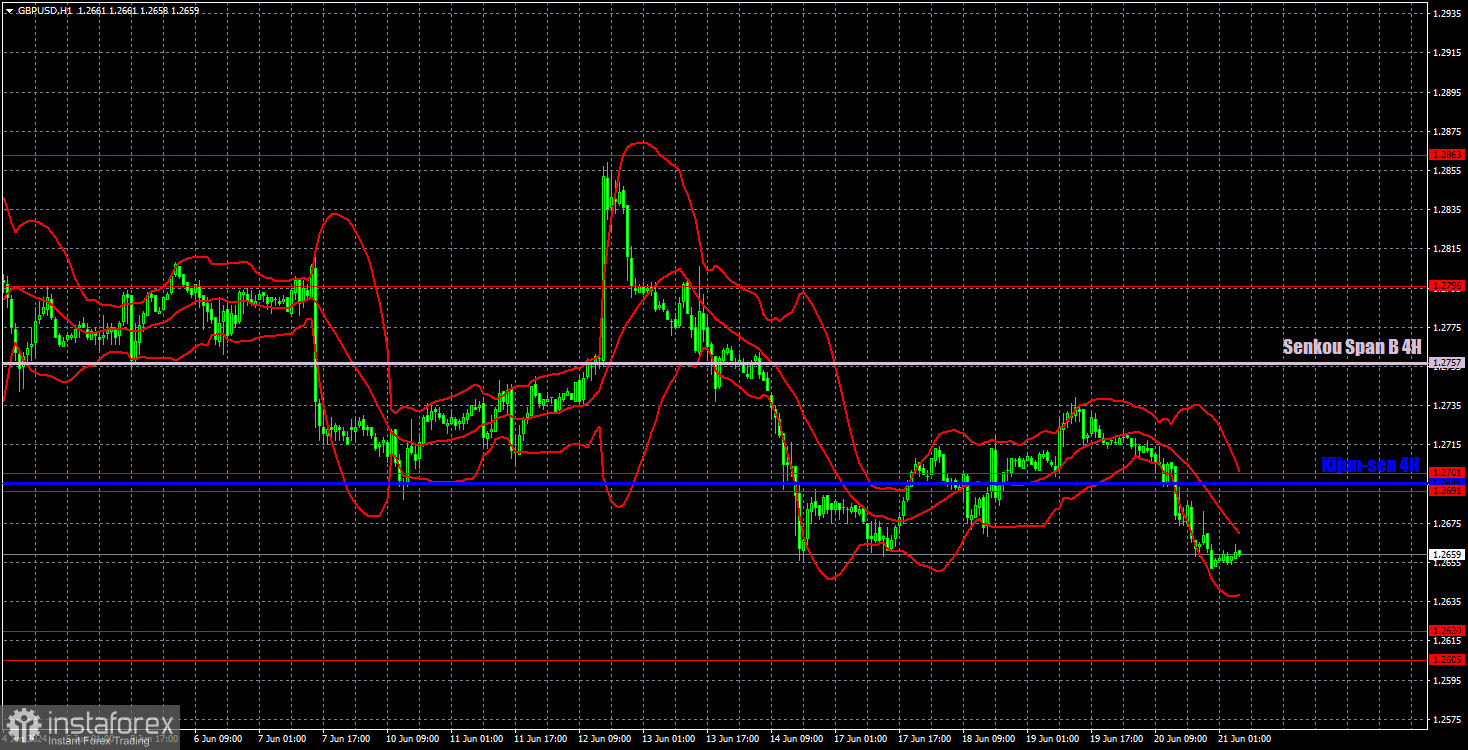Click the 7 Jun 01:00 time label
Viewport: 1468px width, 750px height.
point(284,739)
